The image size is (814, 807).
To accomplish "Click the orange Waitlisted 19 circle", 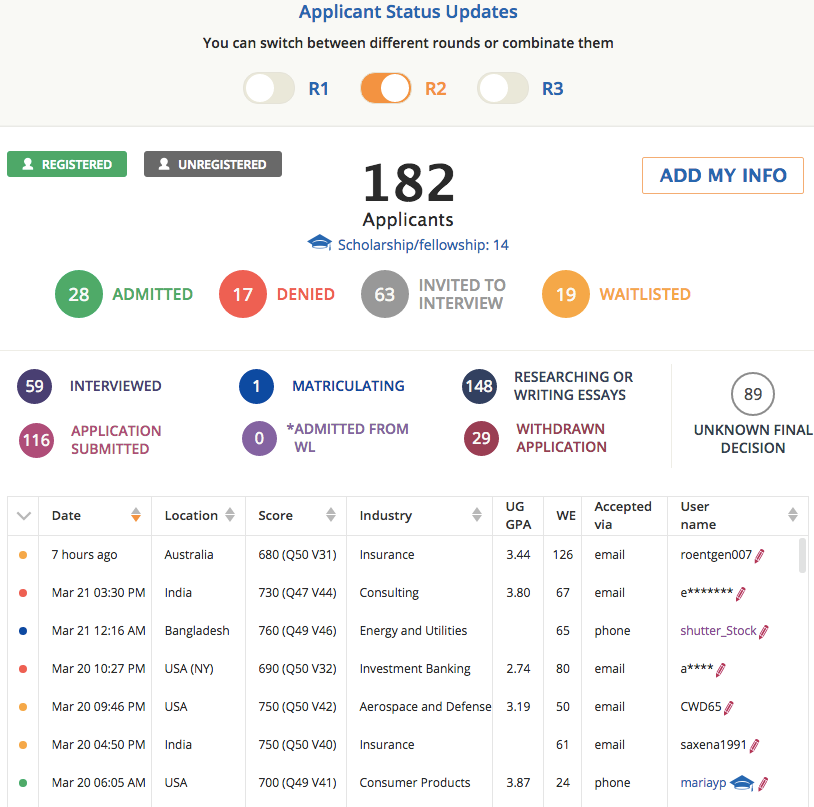I will pyautogui.click(x=566, y=294).
